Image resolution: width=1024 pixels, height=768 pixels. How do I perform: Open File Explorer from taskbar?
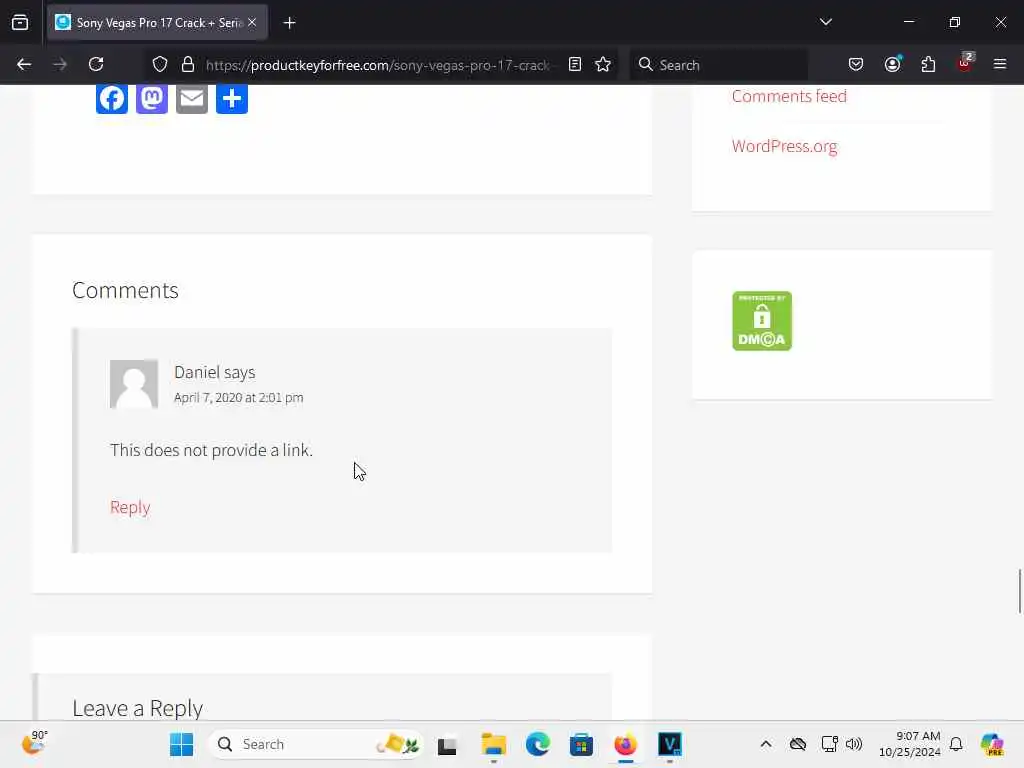click(x=494, y=744)
